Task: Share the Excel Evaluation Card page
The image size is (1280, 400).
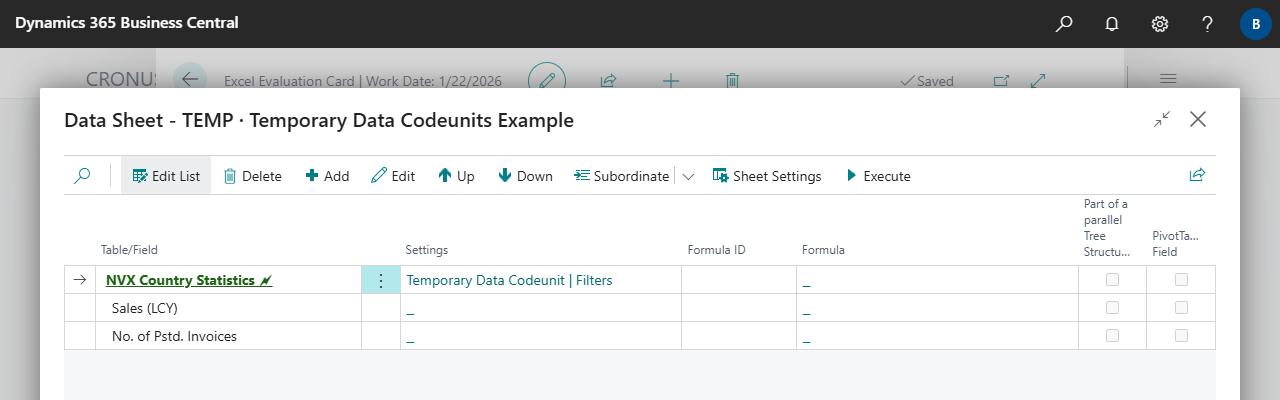Action: (x=608, y=80)
